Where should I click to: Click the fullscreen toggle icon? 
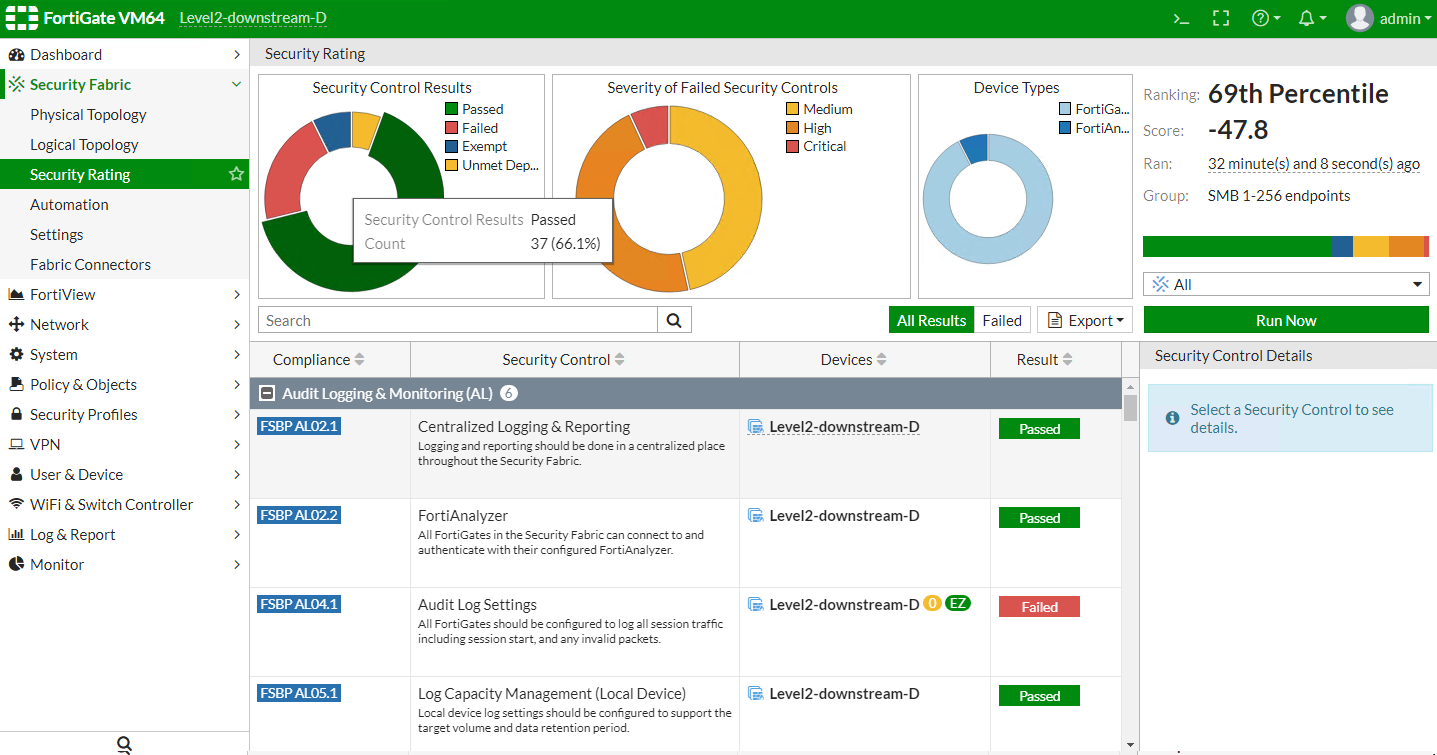[x=1220, y=18]
